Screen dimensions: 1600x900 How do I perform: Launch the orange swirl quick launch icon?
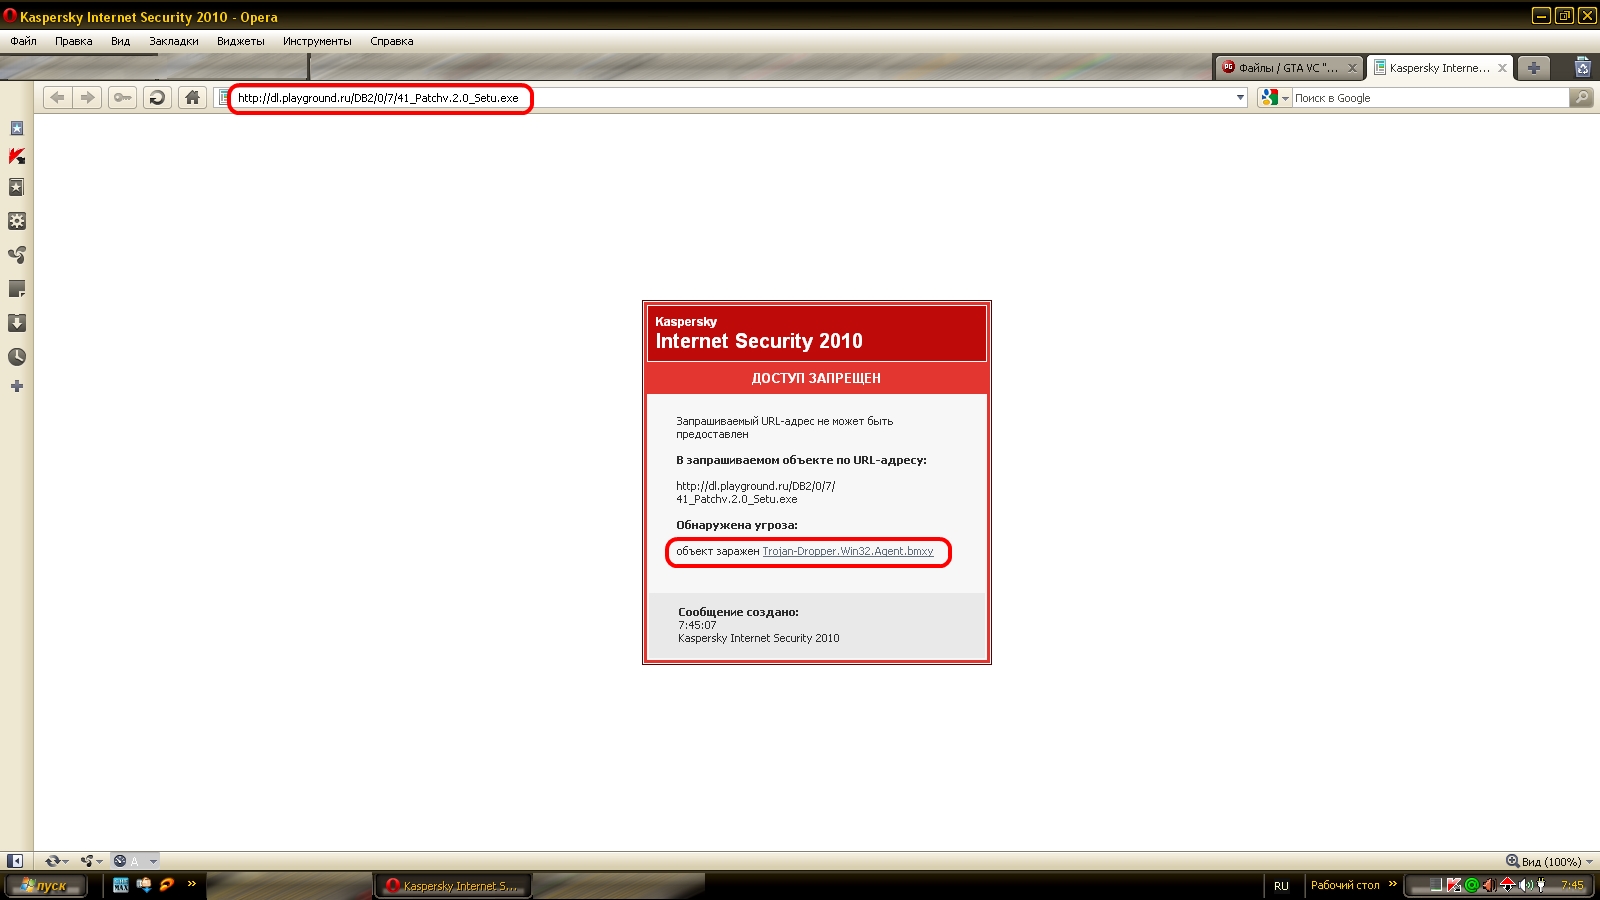[x=167, y=885]
